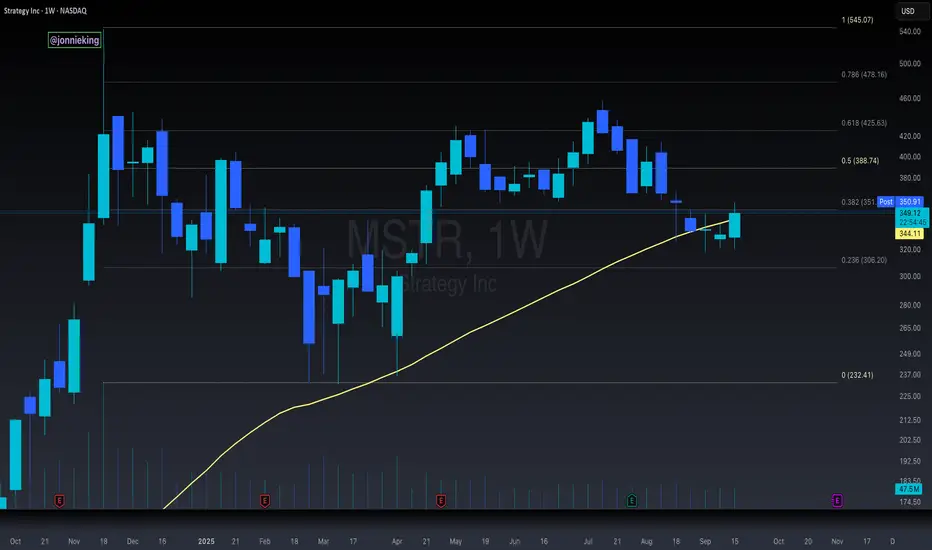Click Jul on the time axis
The height and width of the screenshot is (550, 932).
(588, 541)
